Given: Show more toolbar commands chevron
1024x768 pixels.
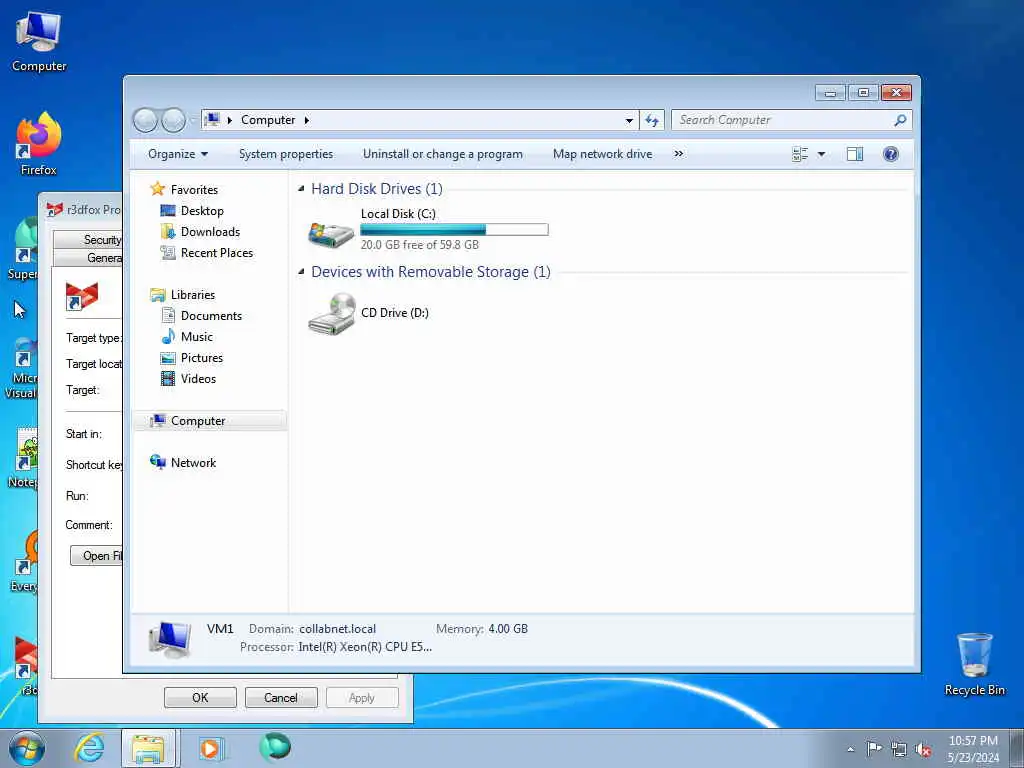Looking at the screenshot, I should [679, 154].
